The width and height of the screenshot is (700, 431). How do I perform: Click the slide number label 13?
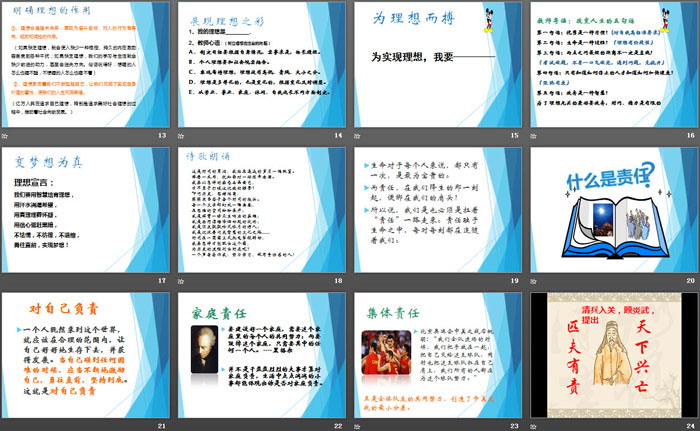coord(162,135)
